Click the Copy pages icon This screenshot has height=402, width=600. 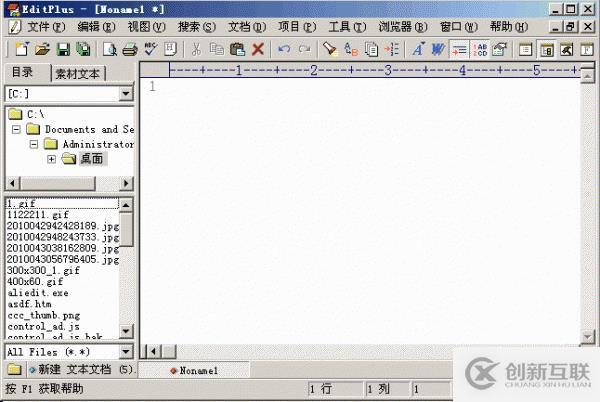point(217,49)
